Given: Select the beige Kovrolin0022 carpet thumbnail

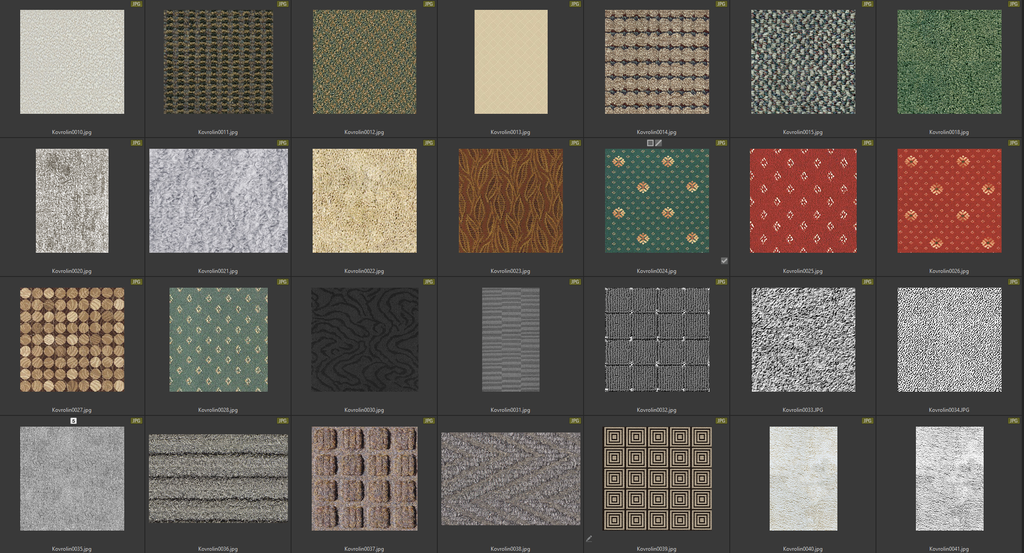Looking at the screenshot, I should [364, 200].
